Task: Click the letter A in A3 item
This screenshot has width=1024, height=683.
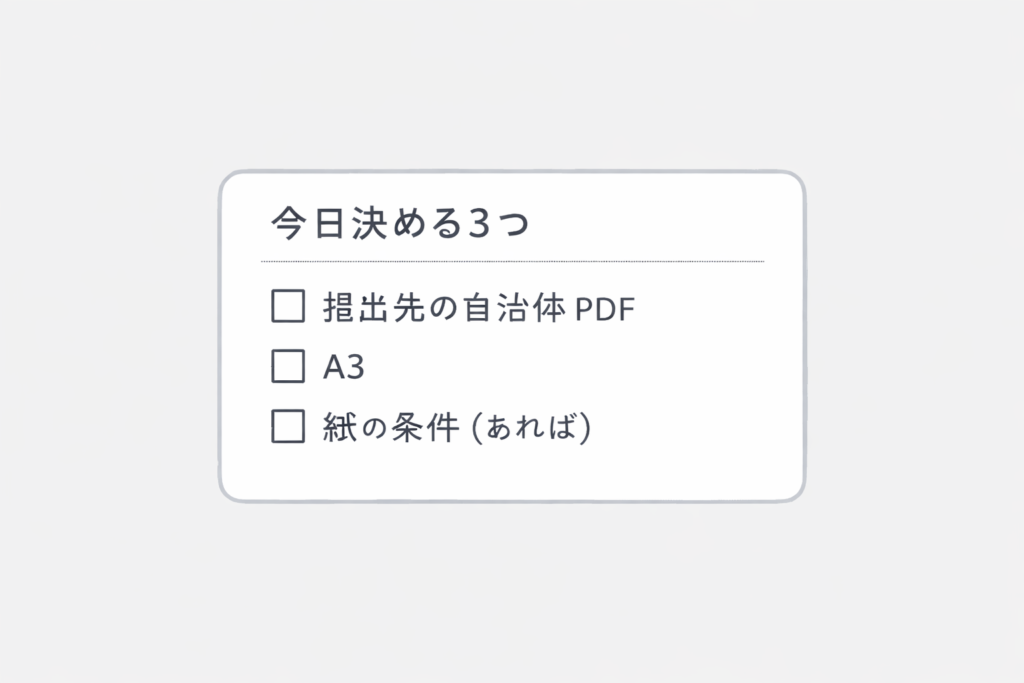Action: click(333, 368)
